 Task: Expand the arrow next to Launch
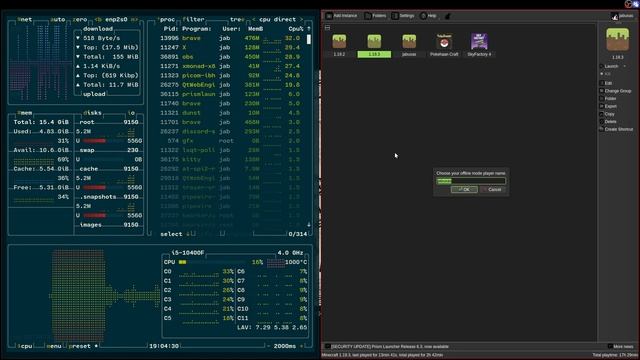pyautogui.click(x=624, y=66)
